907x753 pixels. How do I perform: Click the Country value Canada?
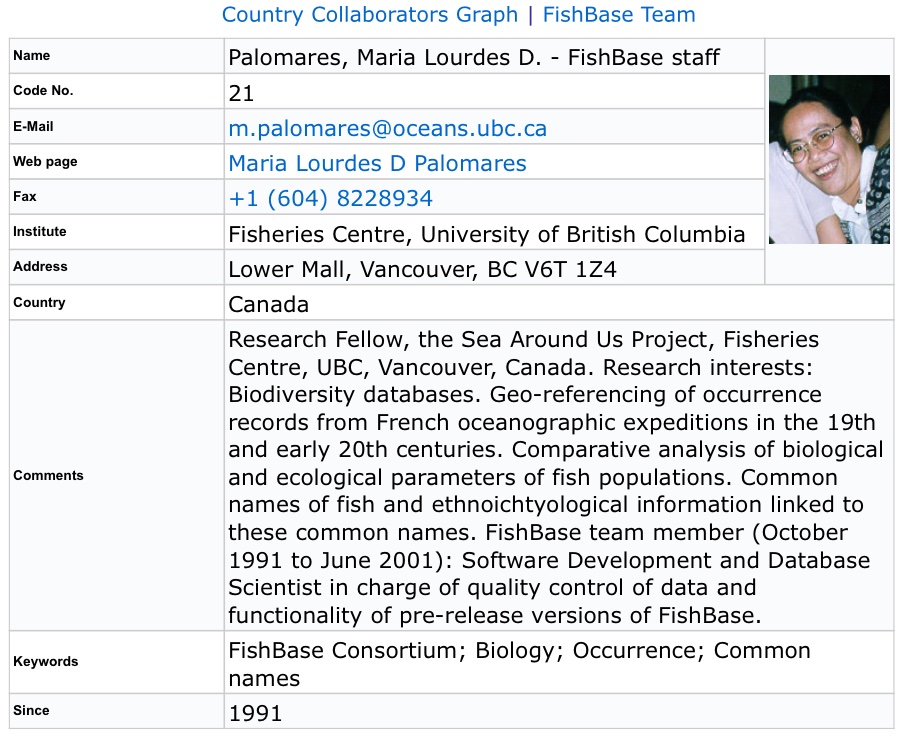coord(268,304)
